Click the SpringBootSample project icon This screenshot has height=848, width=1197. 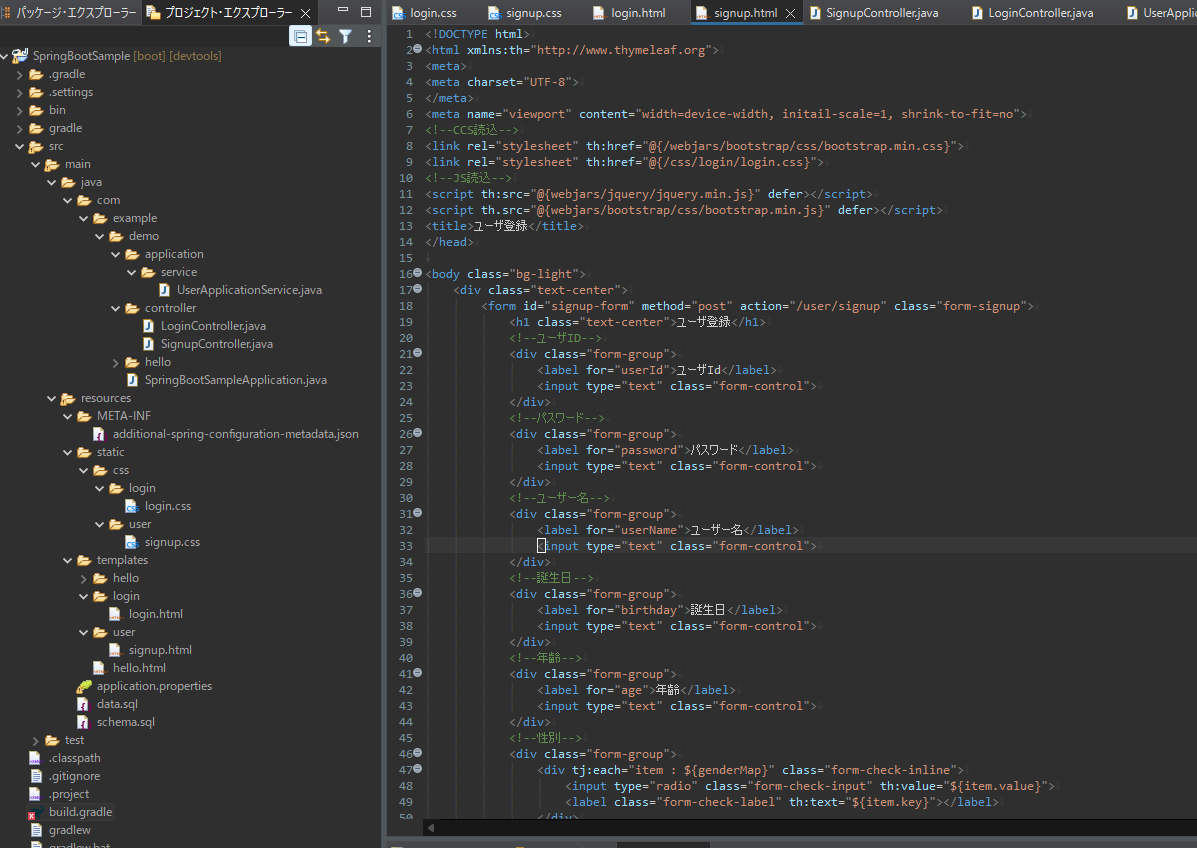pyautogui.click(x=19, y=56)
